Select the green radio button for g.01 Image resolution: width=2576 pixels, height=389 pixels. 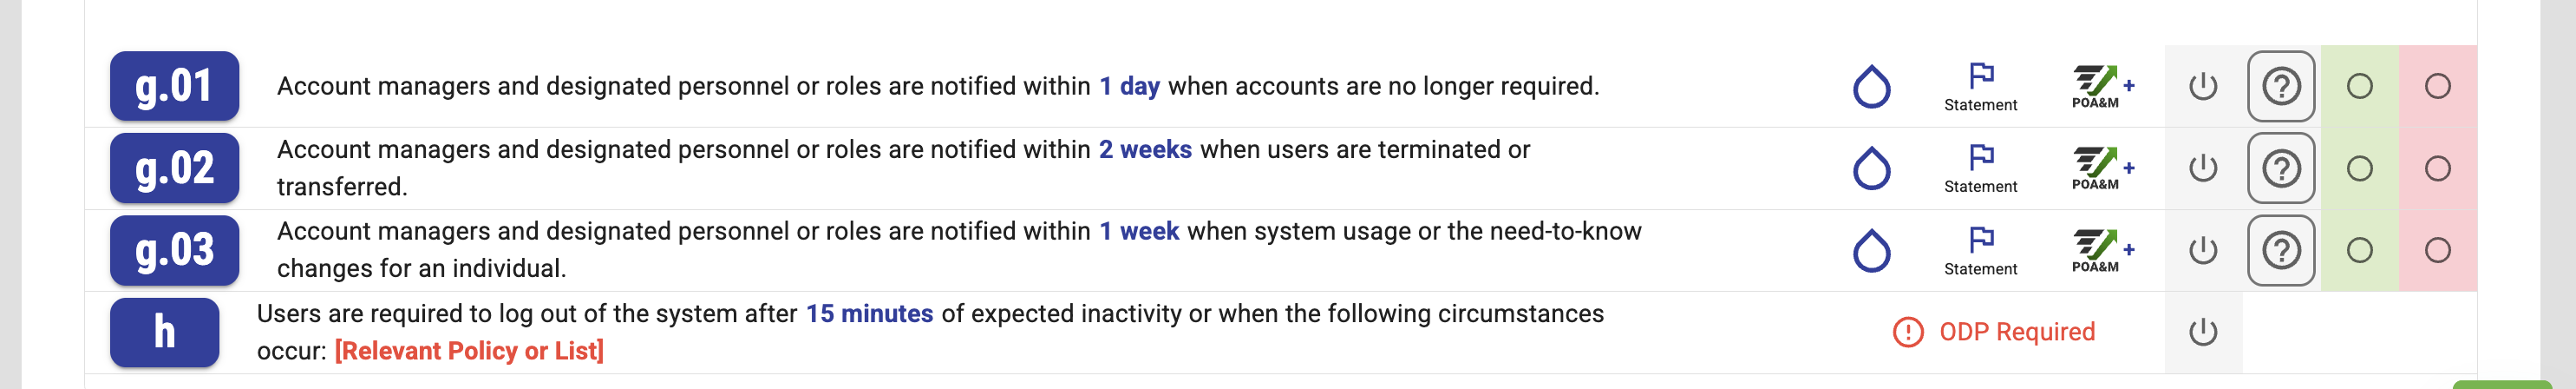(2359, 87)
